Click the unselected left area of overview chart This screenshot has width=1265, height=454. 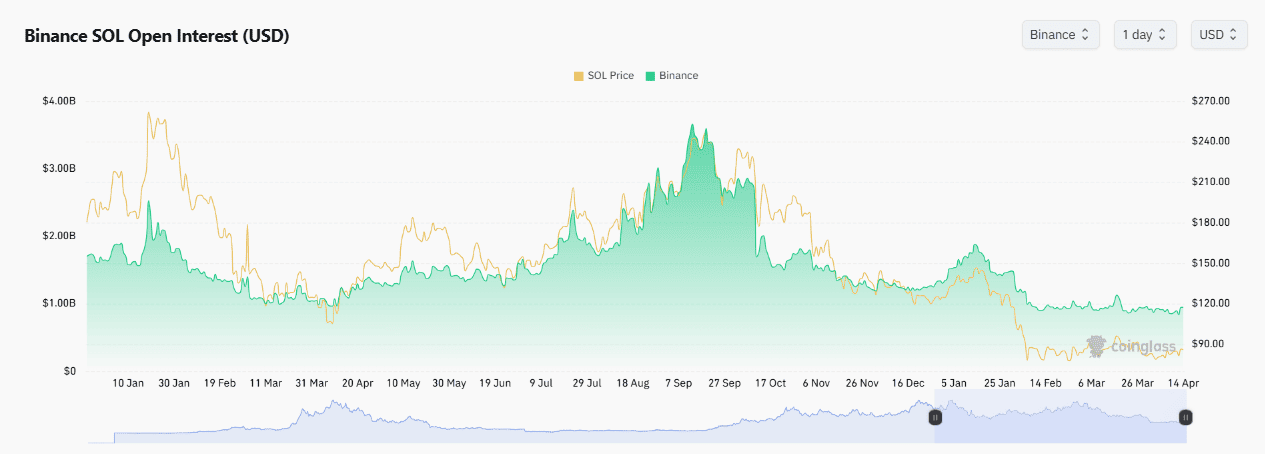(x=500, y=422)
